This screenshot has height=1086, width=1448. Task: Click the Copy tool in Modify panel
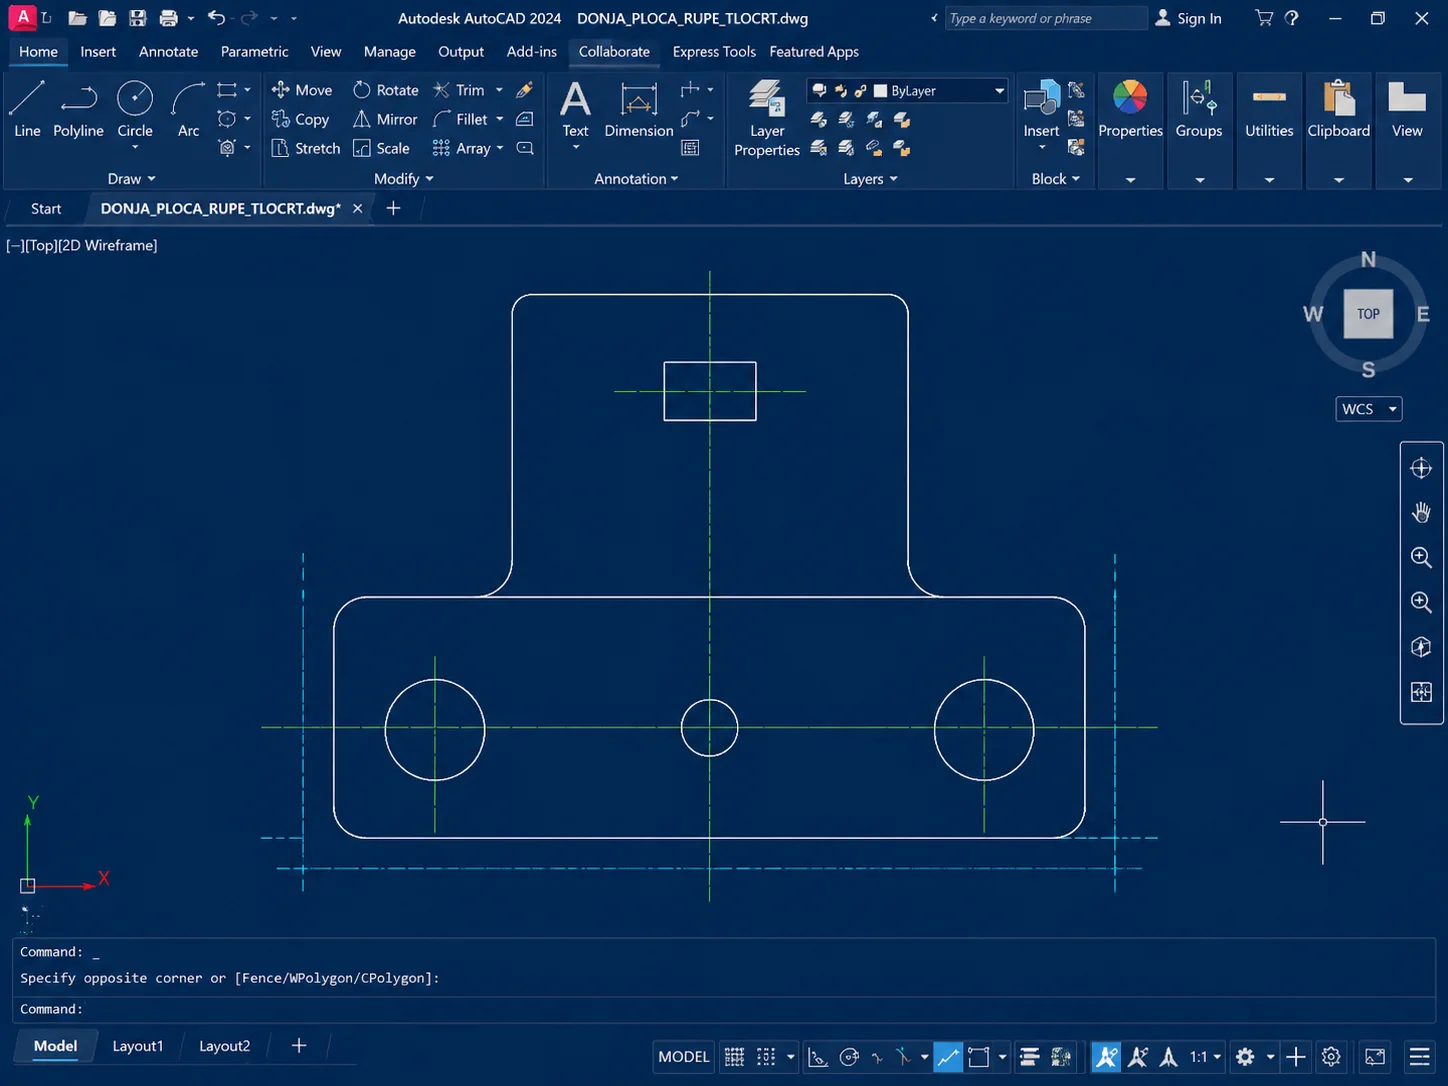pos(300,119)
